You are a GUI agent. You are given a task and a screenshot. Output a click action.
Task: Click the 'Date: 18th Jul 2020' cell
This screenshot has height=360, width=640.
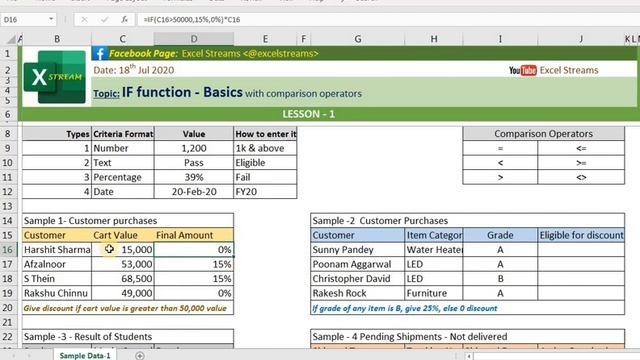coord(133,70)
